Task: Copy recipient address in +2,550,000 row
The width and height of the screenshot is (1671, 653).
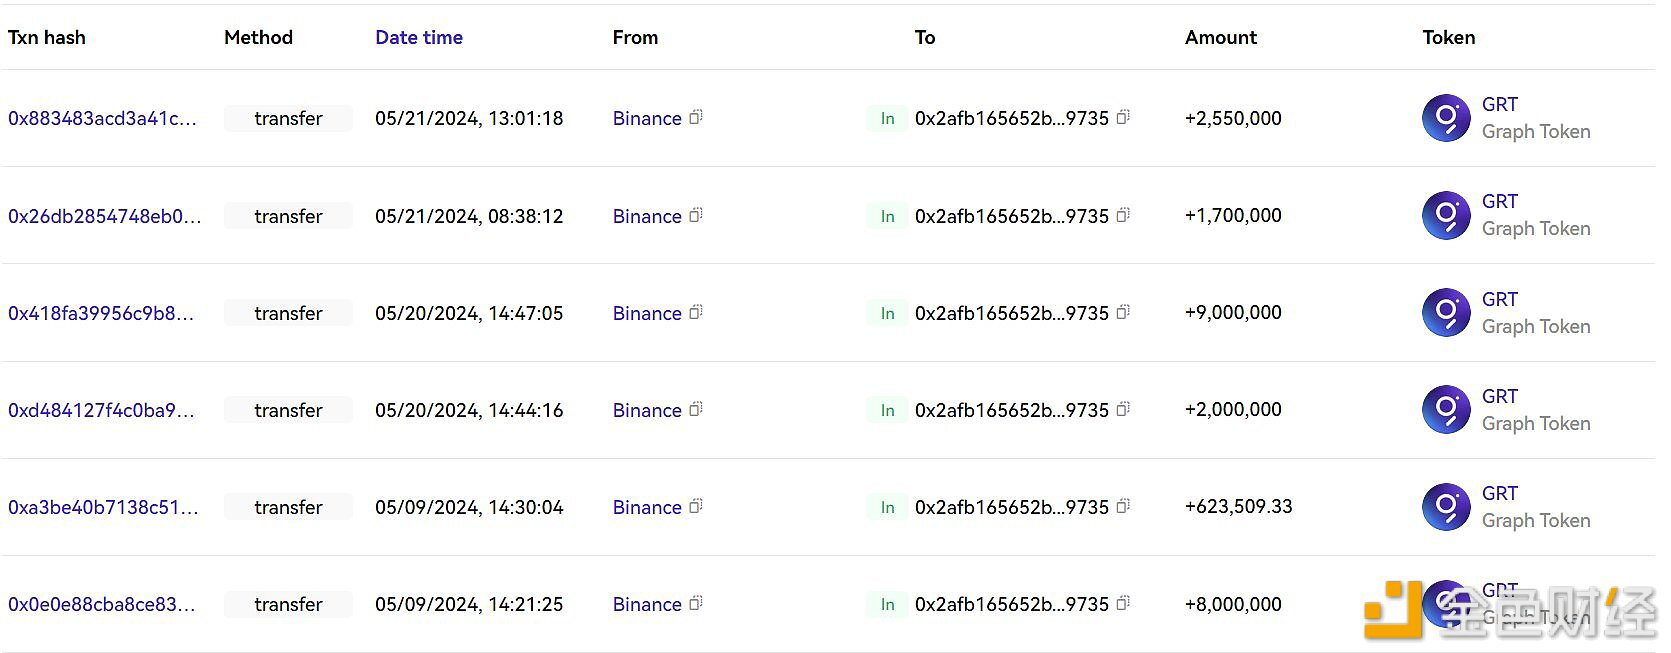Action: [1123, 117]
